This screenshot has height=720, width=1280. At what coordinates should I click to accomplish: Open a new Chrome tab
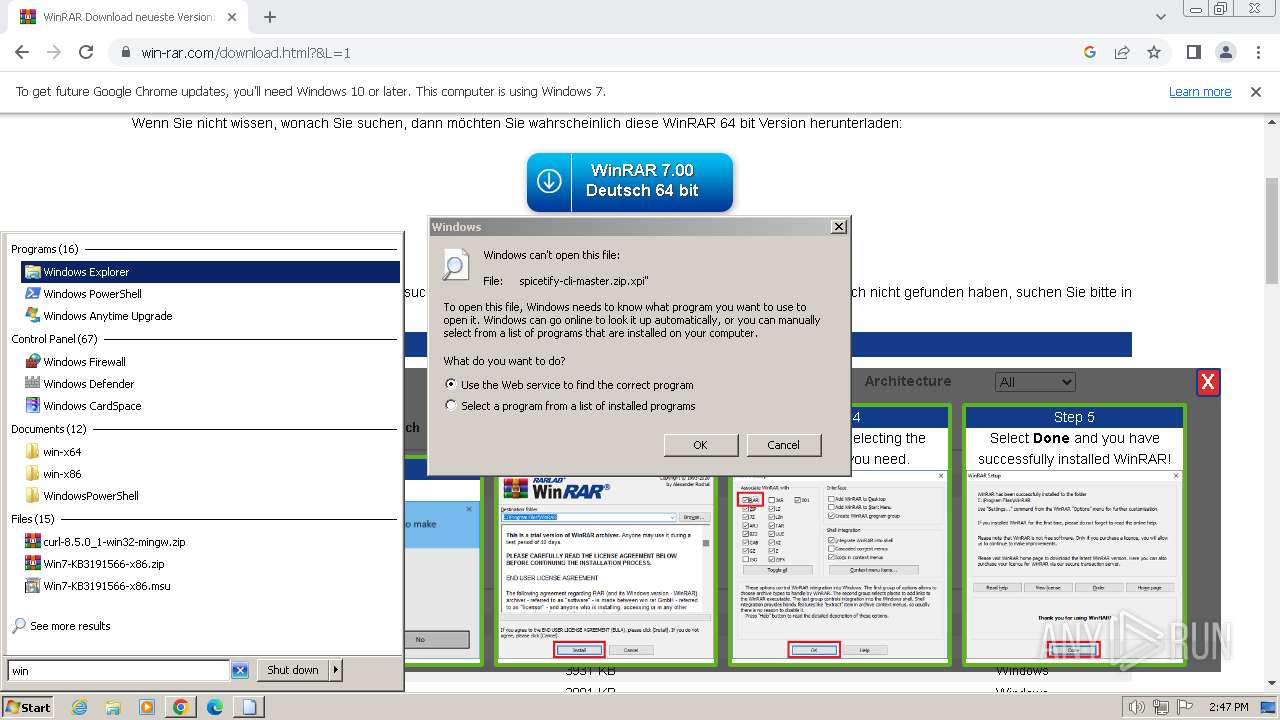click(269, 17)
